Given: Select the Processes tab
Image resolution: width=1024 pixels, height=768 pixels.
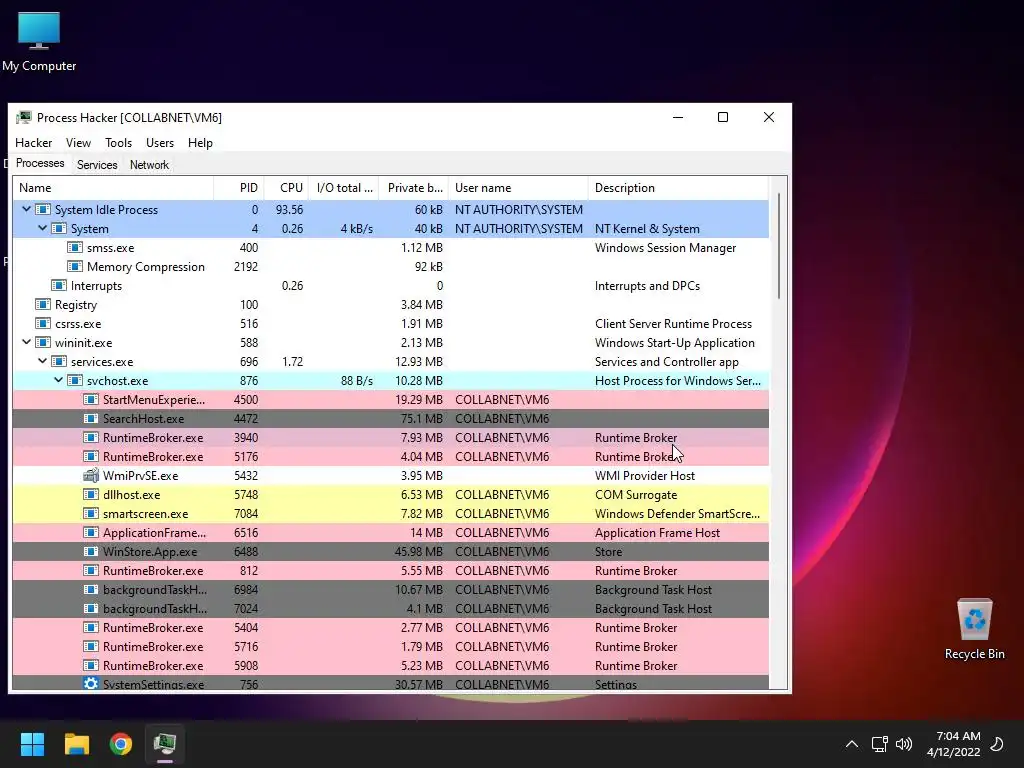Looking at the screenshot, I should pos(40,163).
